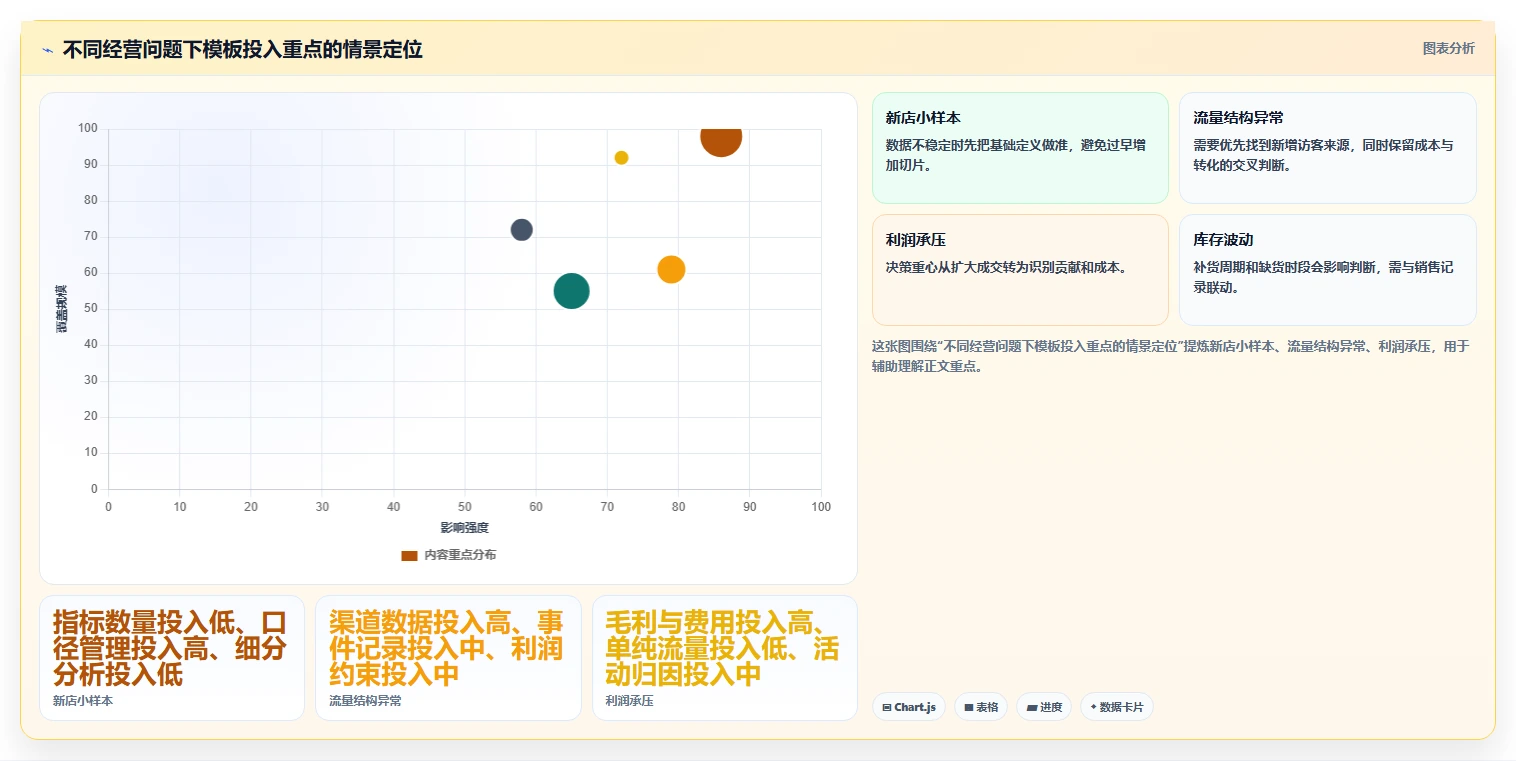This screenshot has width=1516, height=761.
Task: Click the lightning icon beside the header title
Action: [x=47, y=50]
